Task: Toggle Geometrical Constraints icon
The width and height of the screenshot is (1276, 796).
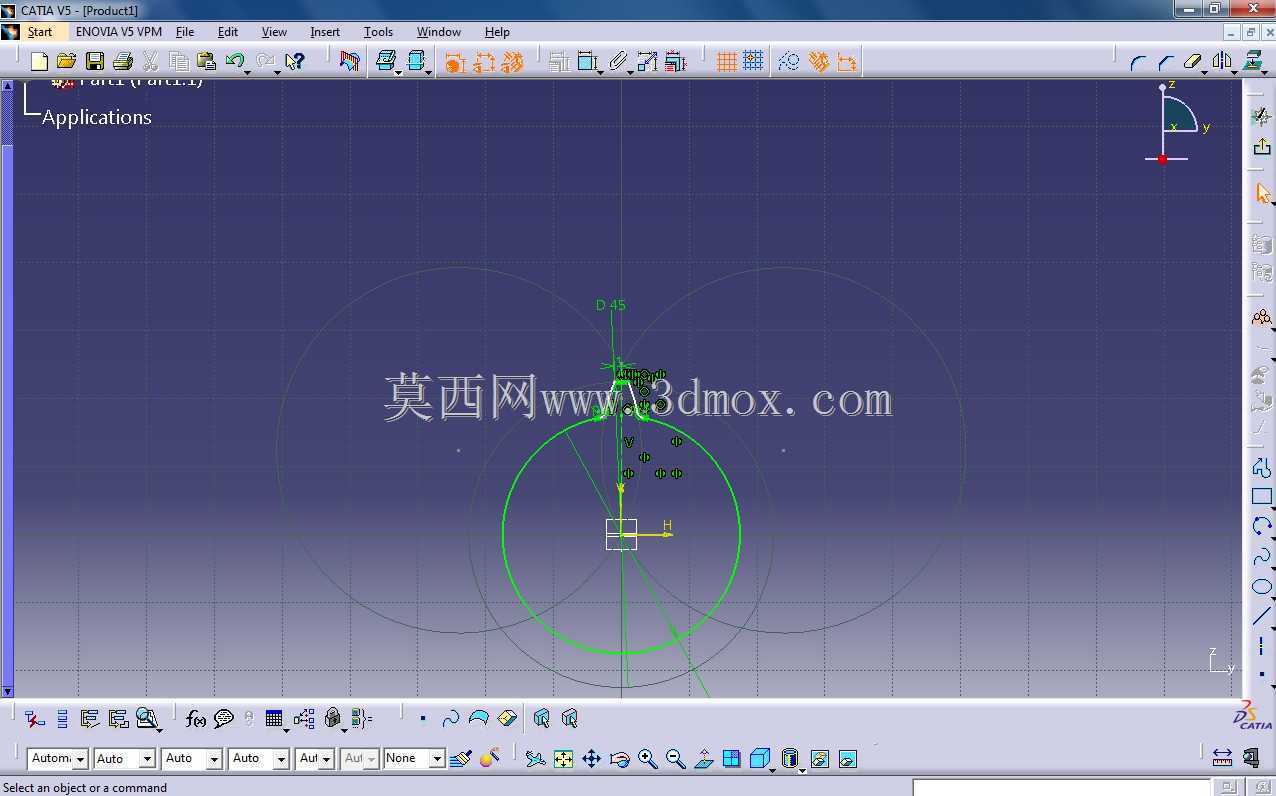Action: (818, 62)
